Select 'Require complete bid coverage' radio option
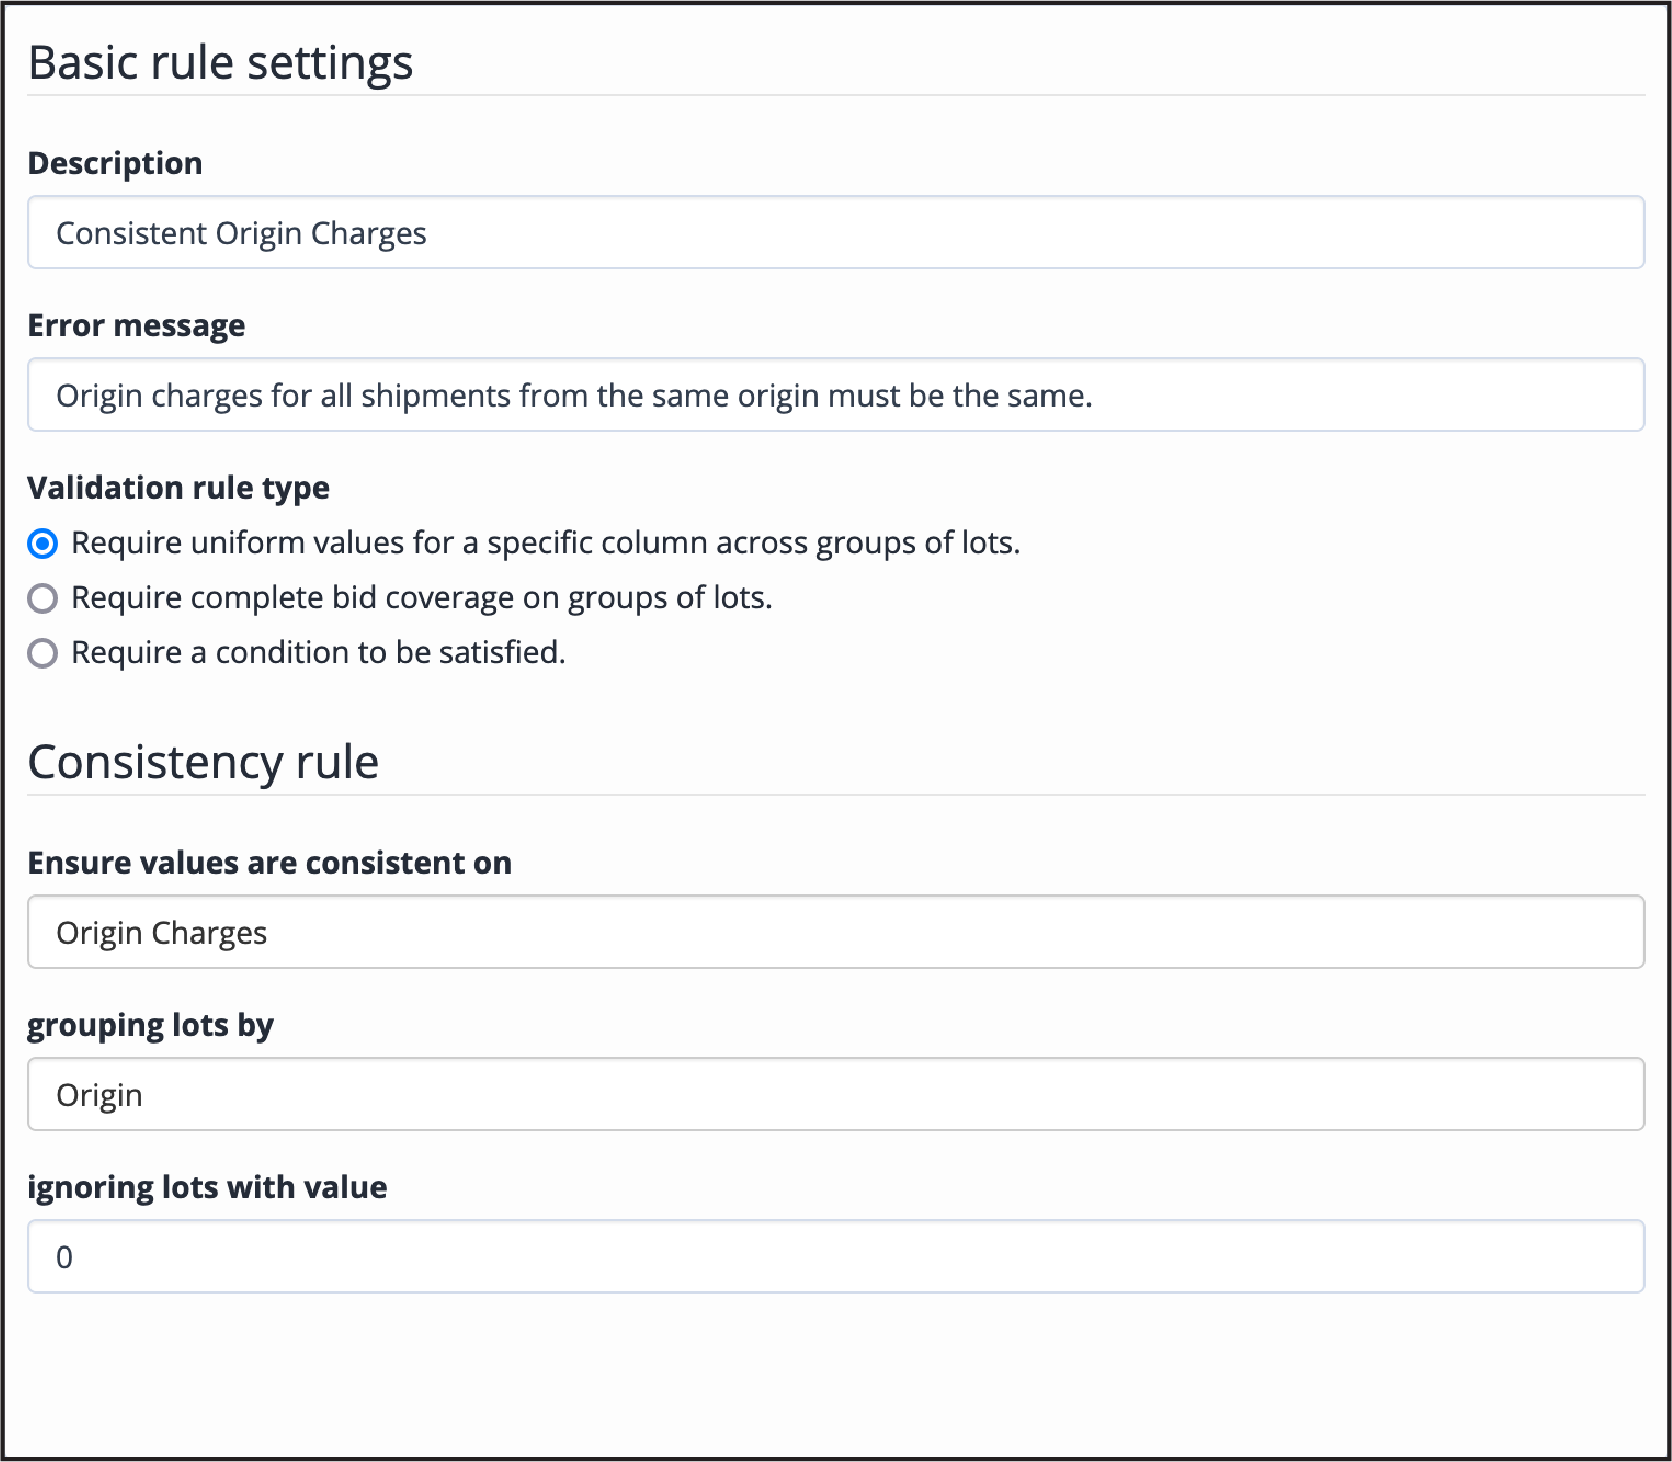The height and width of the screenshot is (1462, 1672). tap(42, 599)
